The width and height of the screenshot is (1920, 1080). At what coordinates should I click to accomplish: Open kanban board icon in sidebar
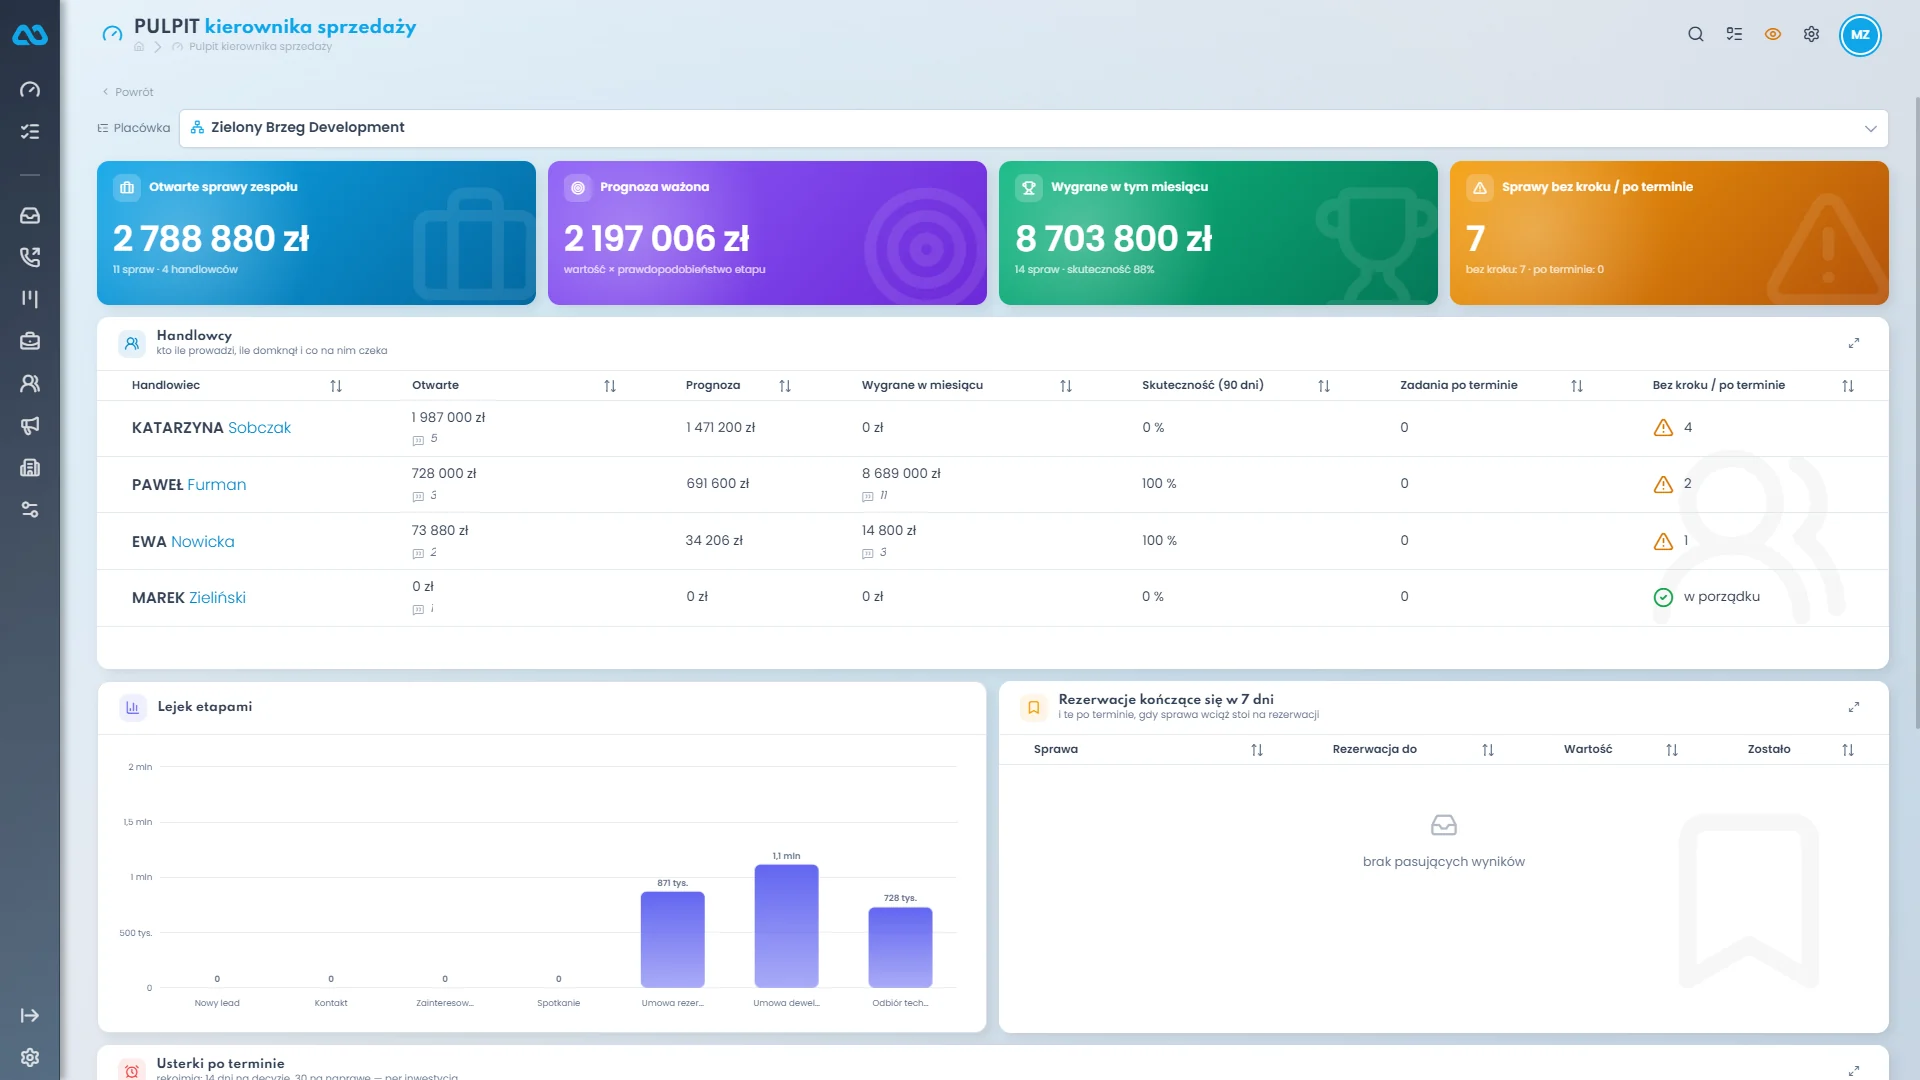click(x=30, y=299)
